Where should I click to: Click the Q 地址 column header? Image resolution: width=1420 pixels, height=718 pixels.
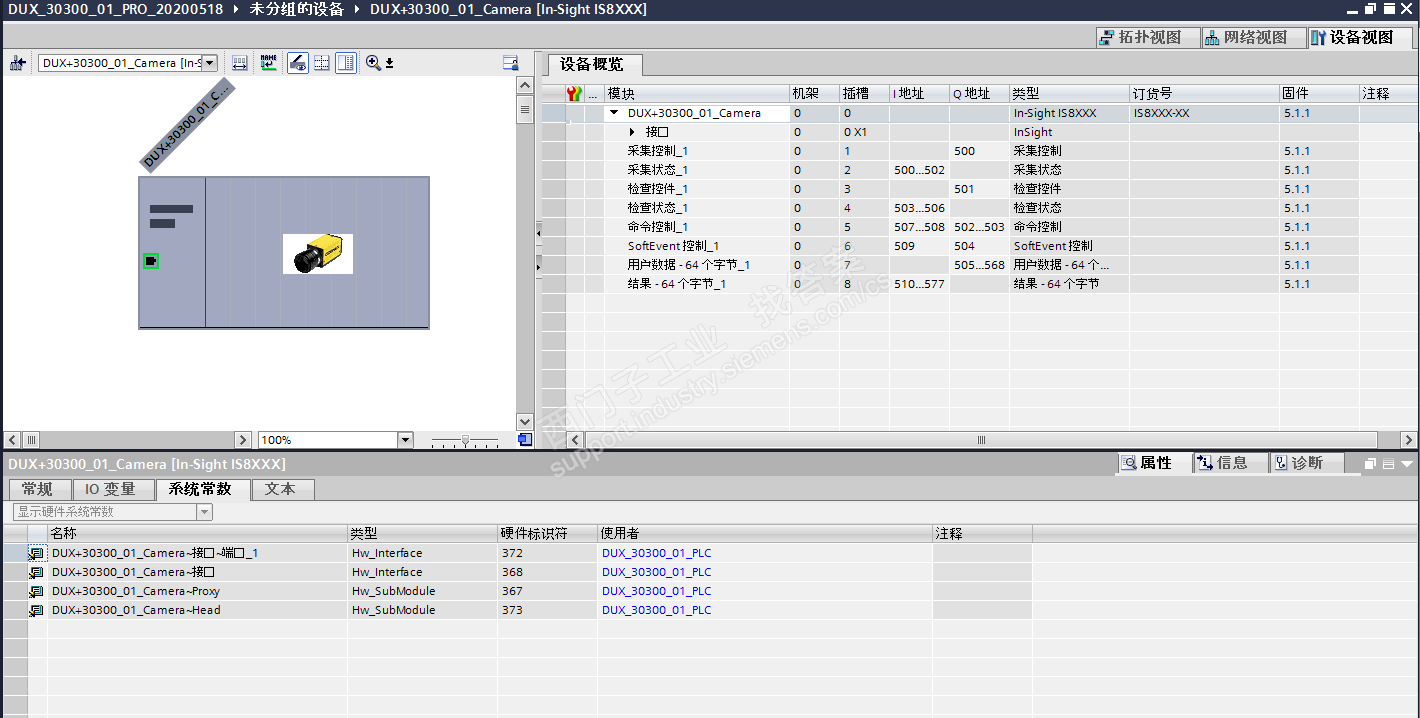click(x=979, y=93)
